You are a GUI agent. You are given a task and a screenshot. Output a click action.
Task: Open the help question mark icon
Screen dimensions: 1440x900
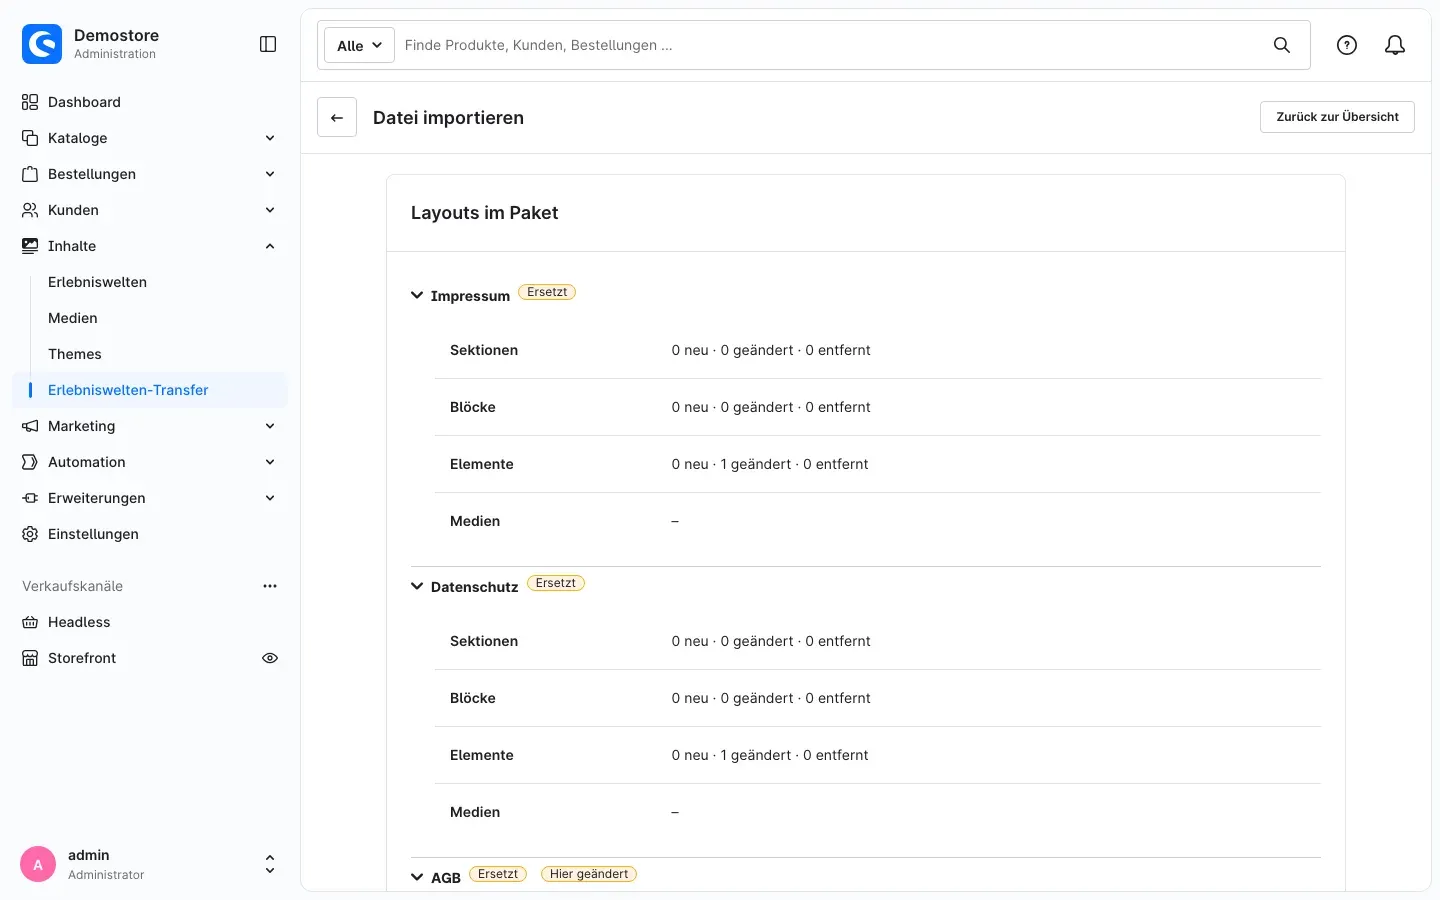pos(1347,45)
